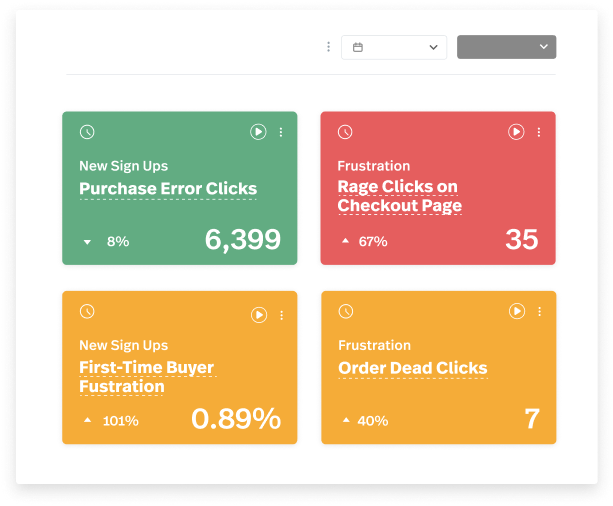Viewport: 613px width, 506px height.
Task: Click Frustration label on red card
Action: [374, 166]
